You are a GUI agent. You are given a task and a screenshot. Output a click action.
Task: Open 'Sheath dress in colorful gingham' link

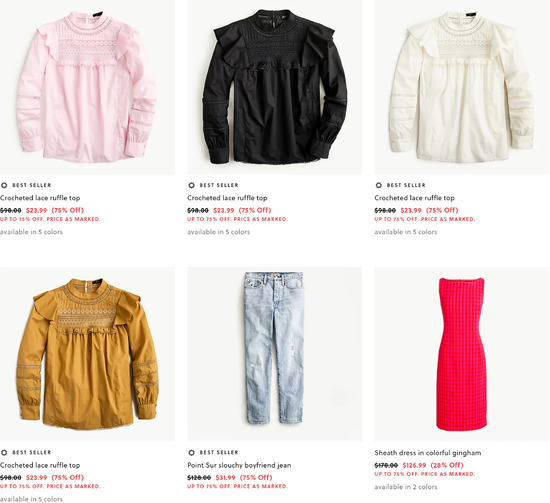tap(428, 453)
